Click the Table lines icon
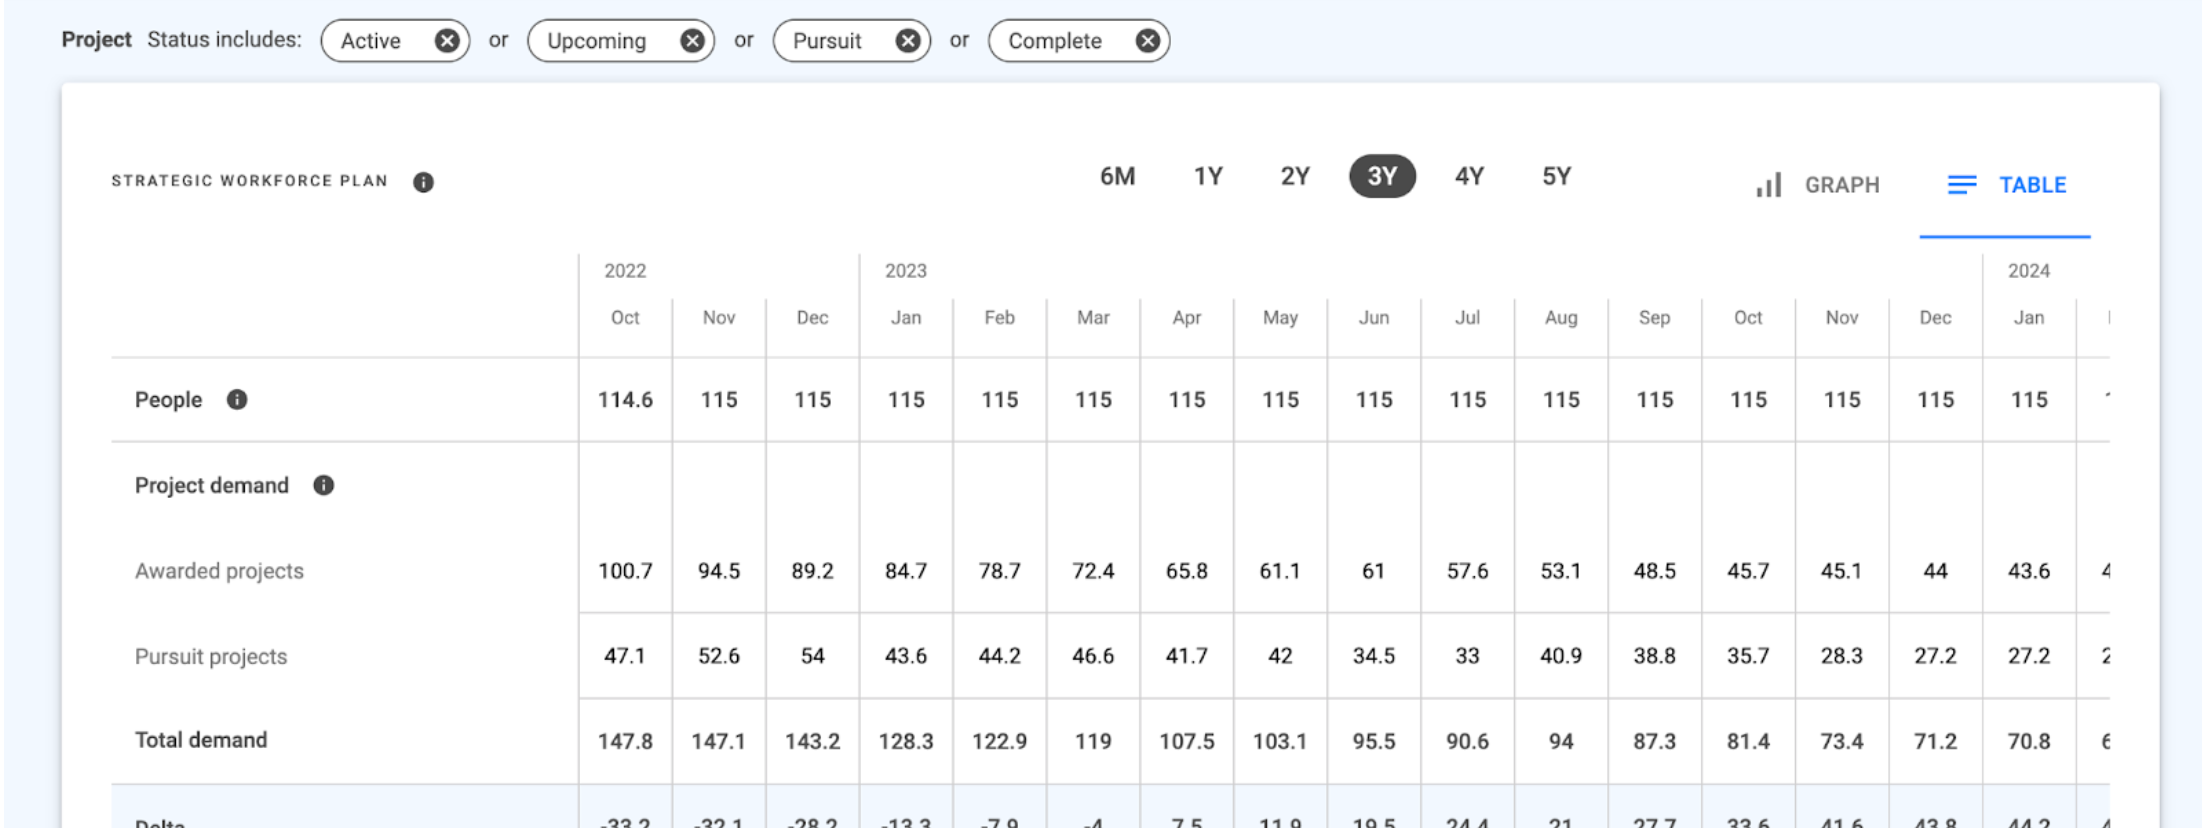 point(1962,185)
